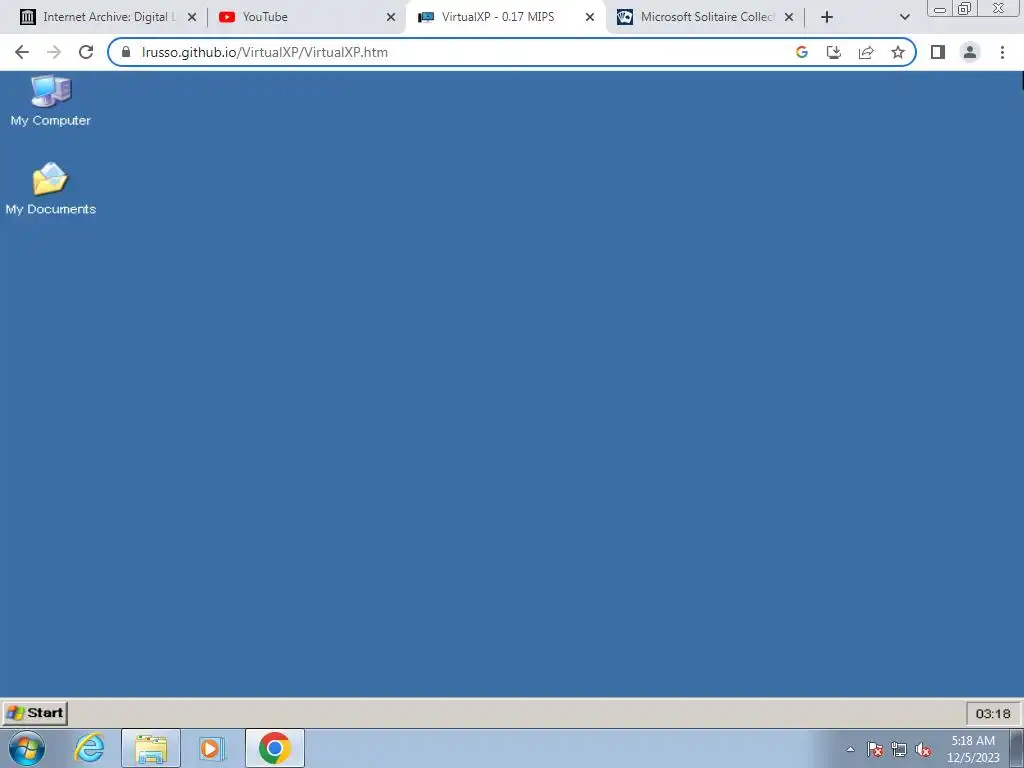Bookmark this page with the star

click(x=898, y=52)
